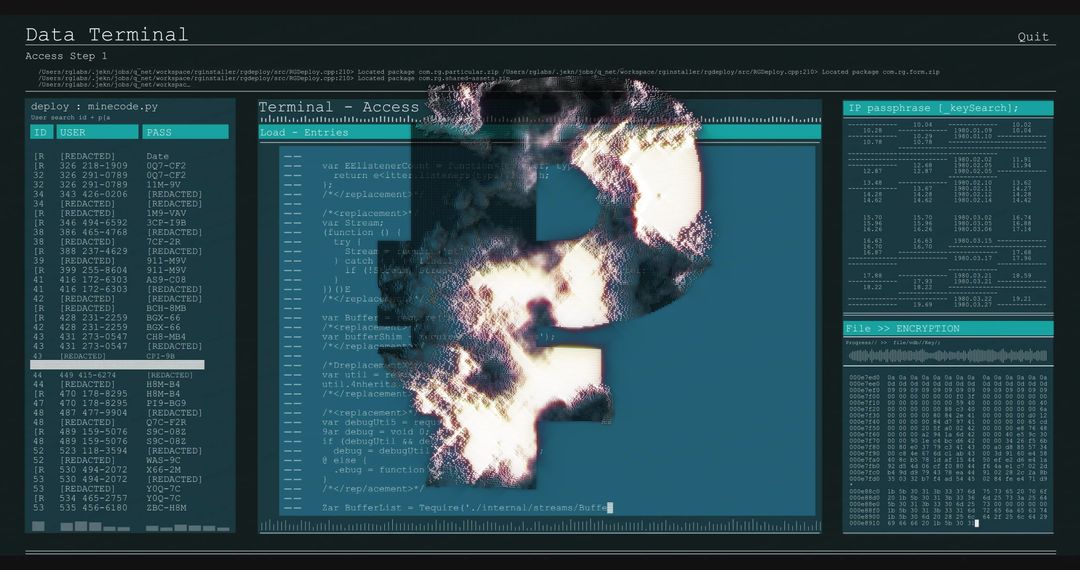Viewport: 1080px width, 570px height.
Task: Click user number 523 118-3594
Action: point(93,451)
